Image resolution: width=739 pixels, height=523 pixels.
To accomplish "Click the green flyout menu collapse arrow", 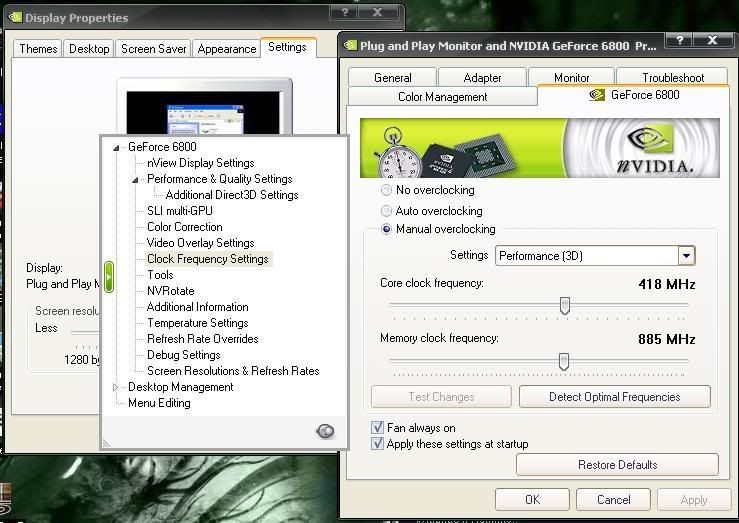I will pos(109,277).
